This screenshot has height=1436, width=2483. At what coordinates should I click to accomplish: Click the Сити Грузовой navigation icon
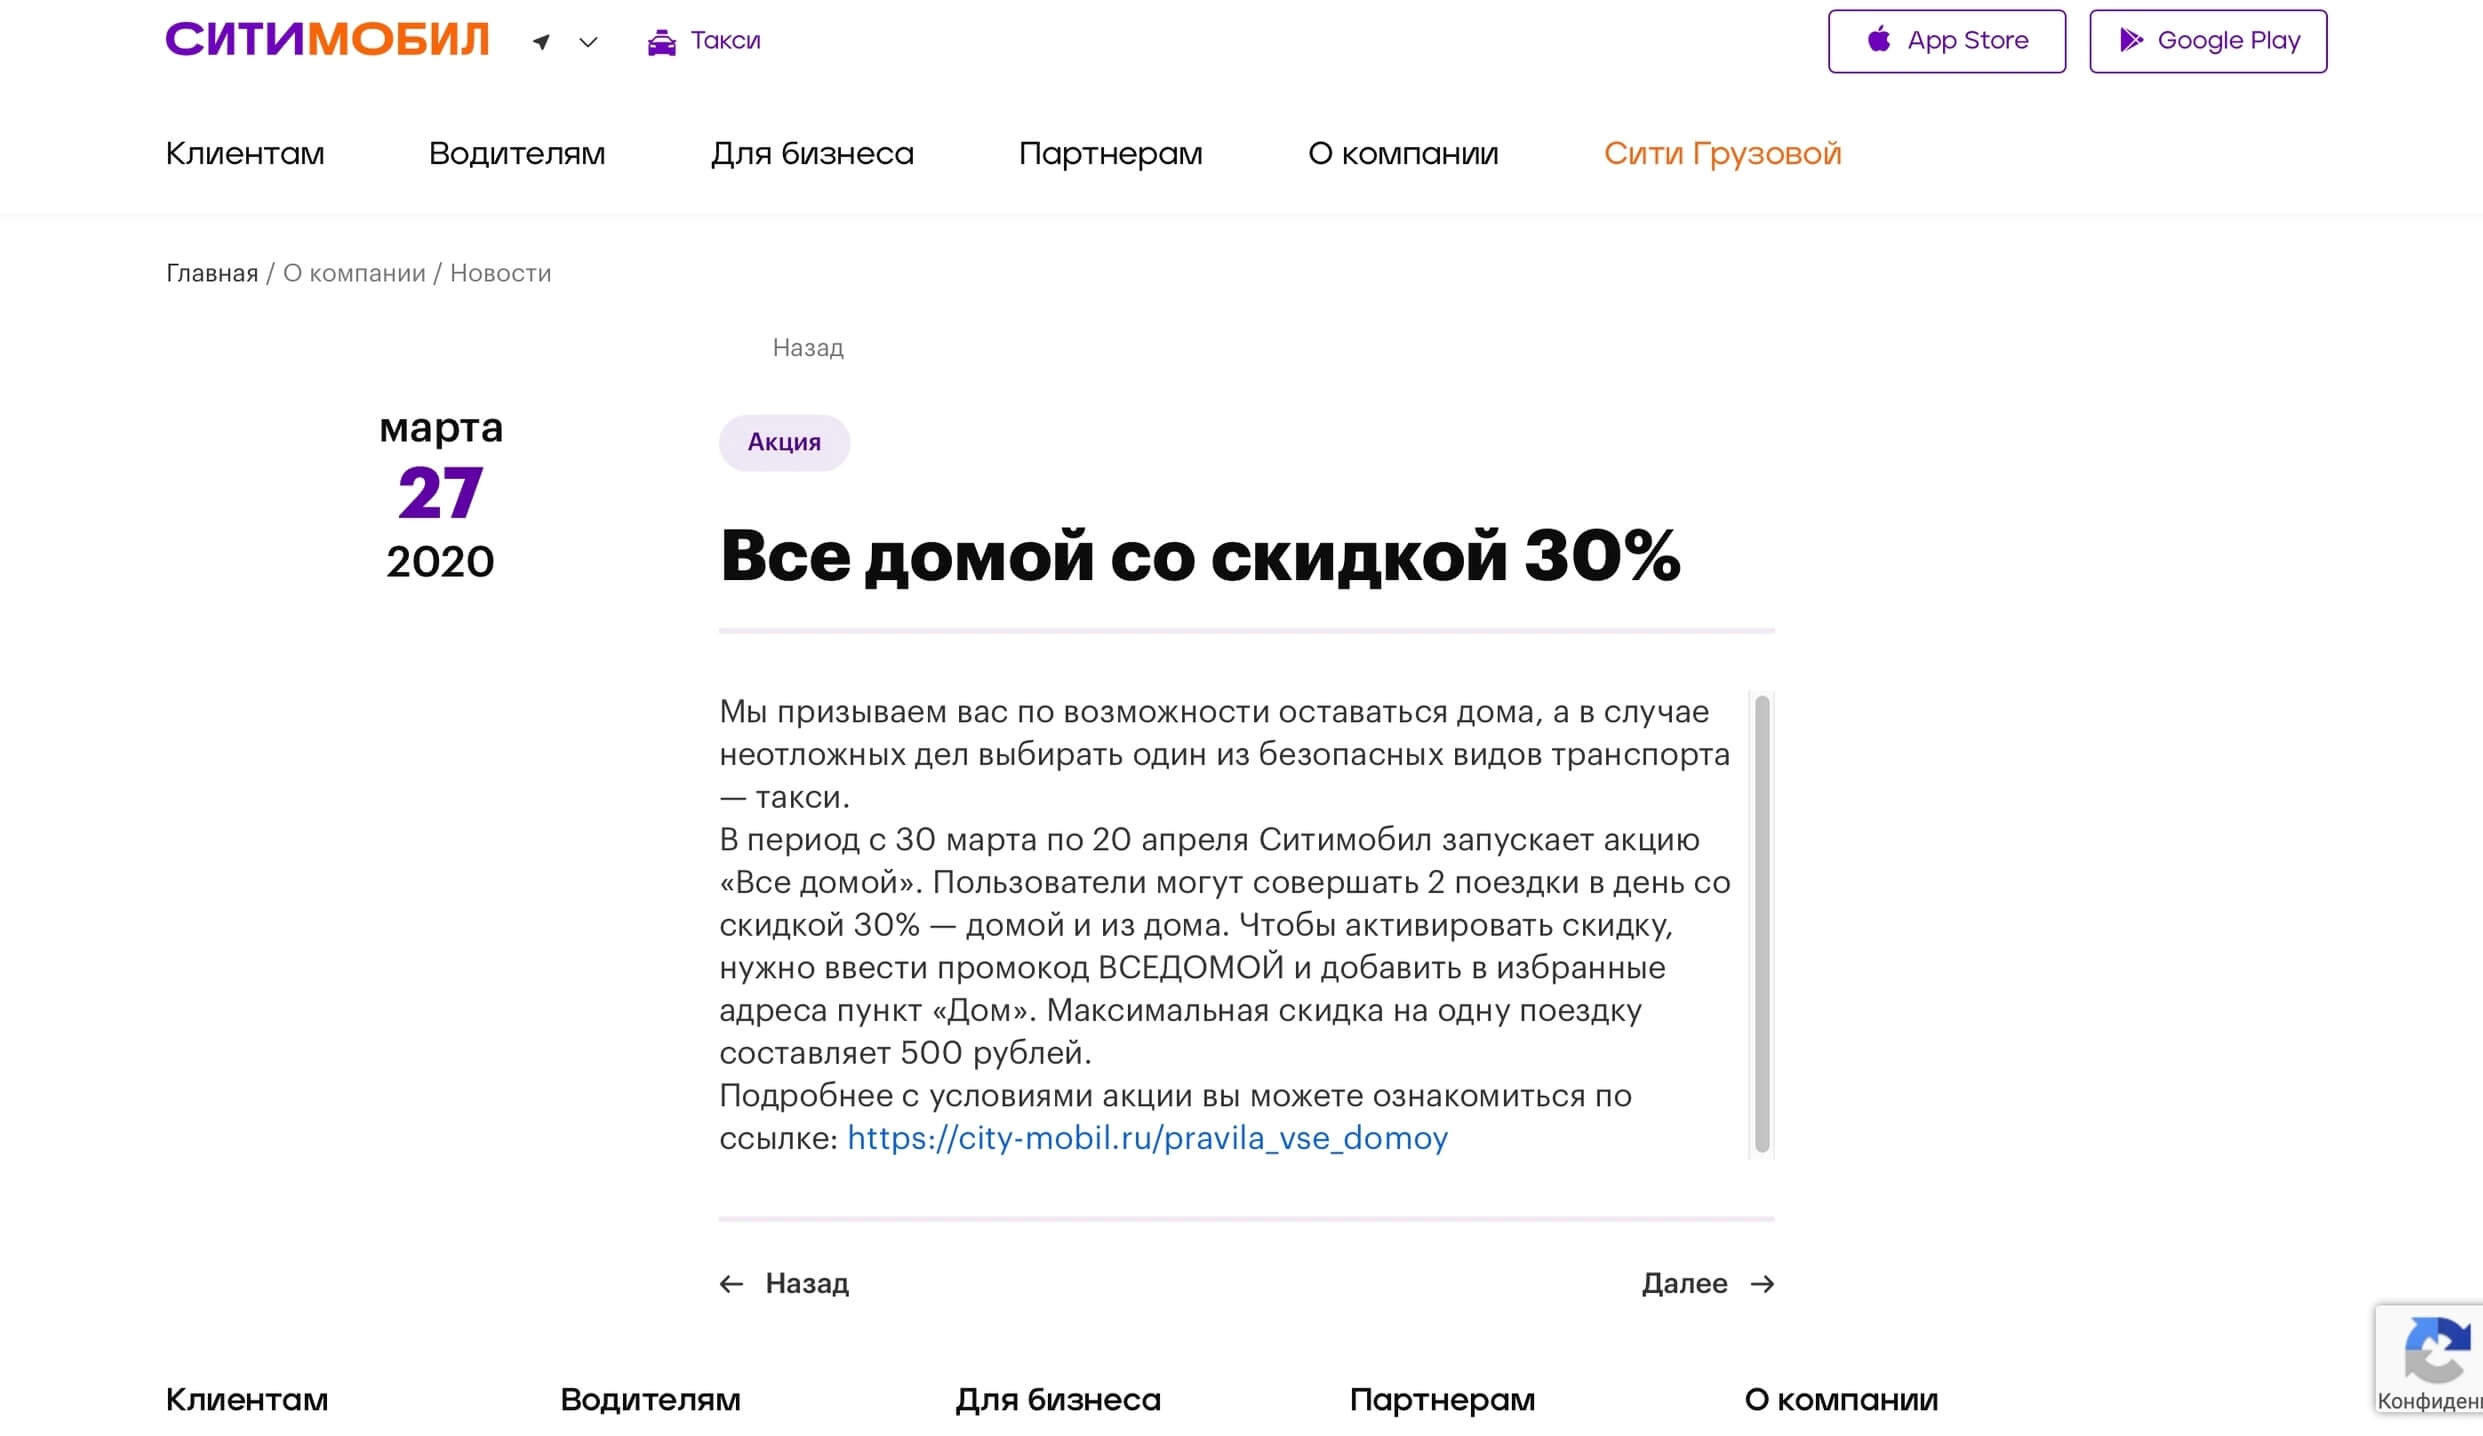1723,154
